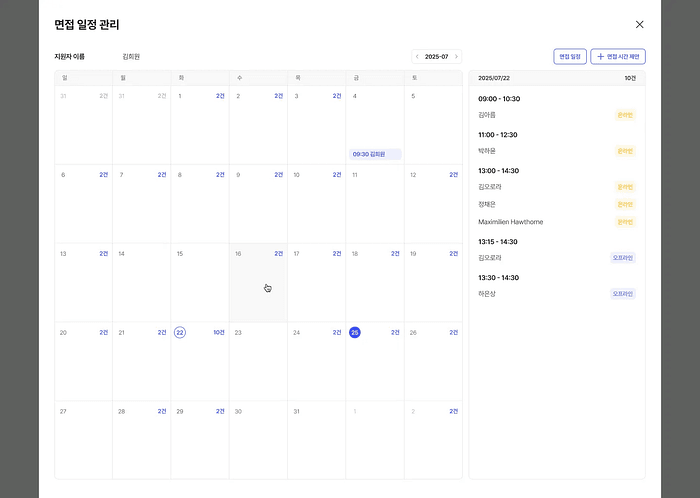
Task: Select the 09:00 - 10:30 time slot
Action: click(499, 99)
